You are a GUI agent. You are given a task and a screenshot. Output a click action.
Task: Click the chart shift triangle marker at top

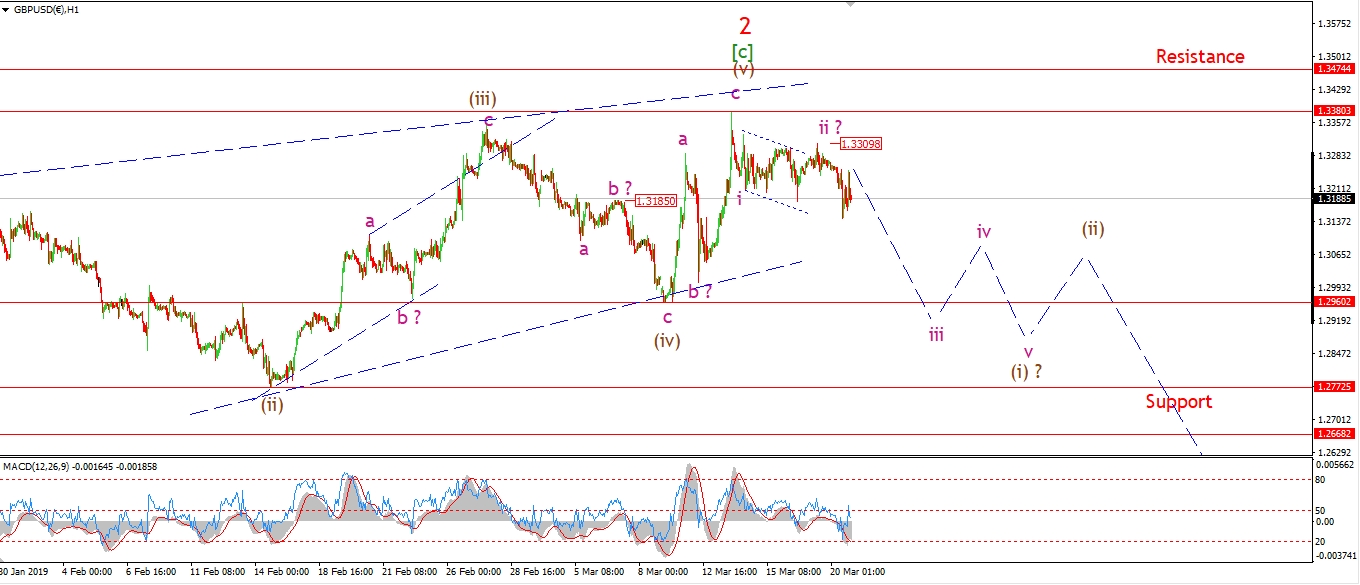coord(851,4)
